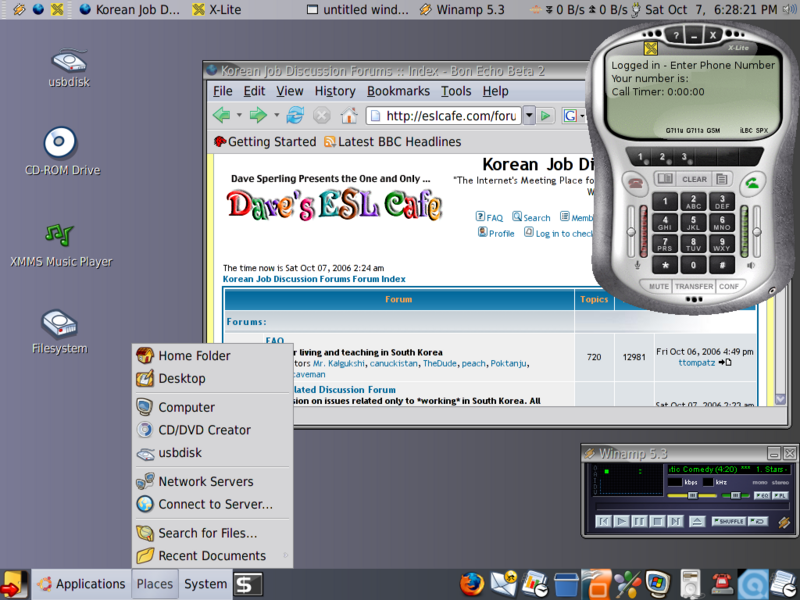Tap the hash key on X-Lite keypad
Viewport: 800px width, 600px height.
[721, 265]
